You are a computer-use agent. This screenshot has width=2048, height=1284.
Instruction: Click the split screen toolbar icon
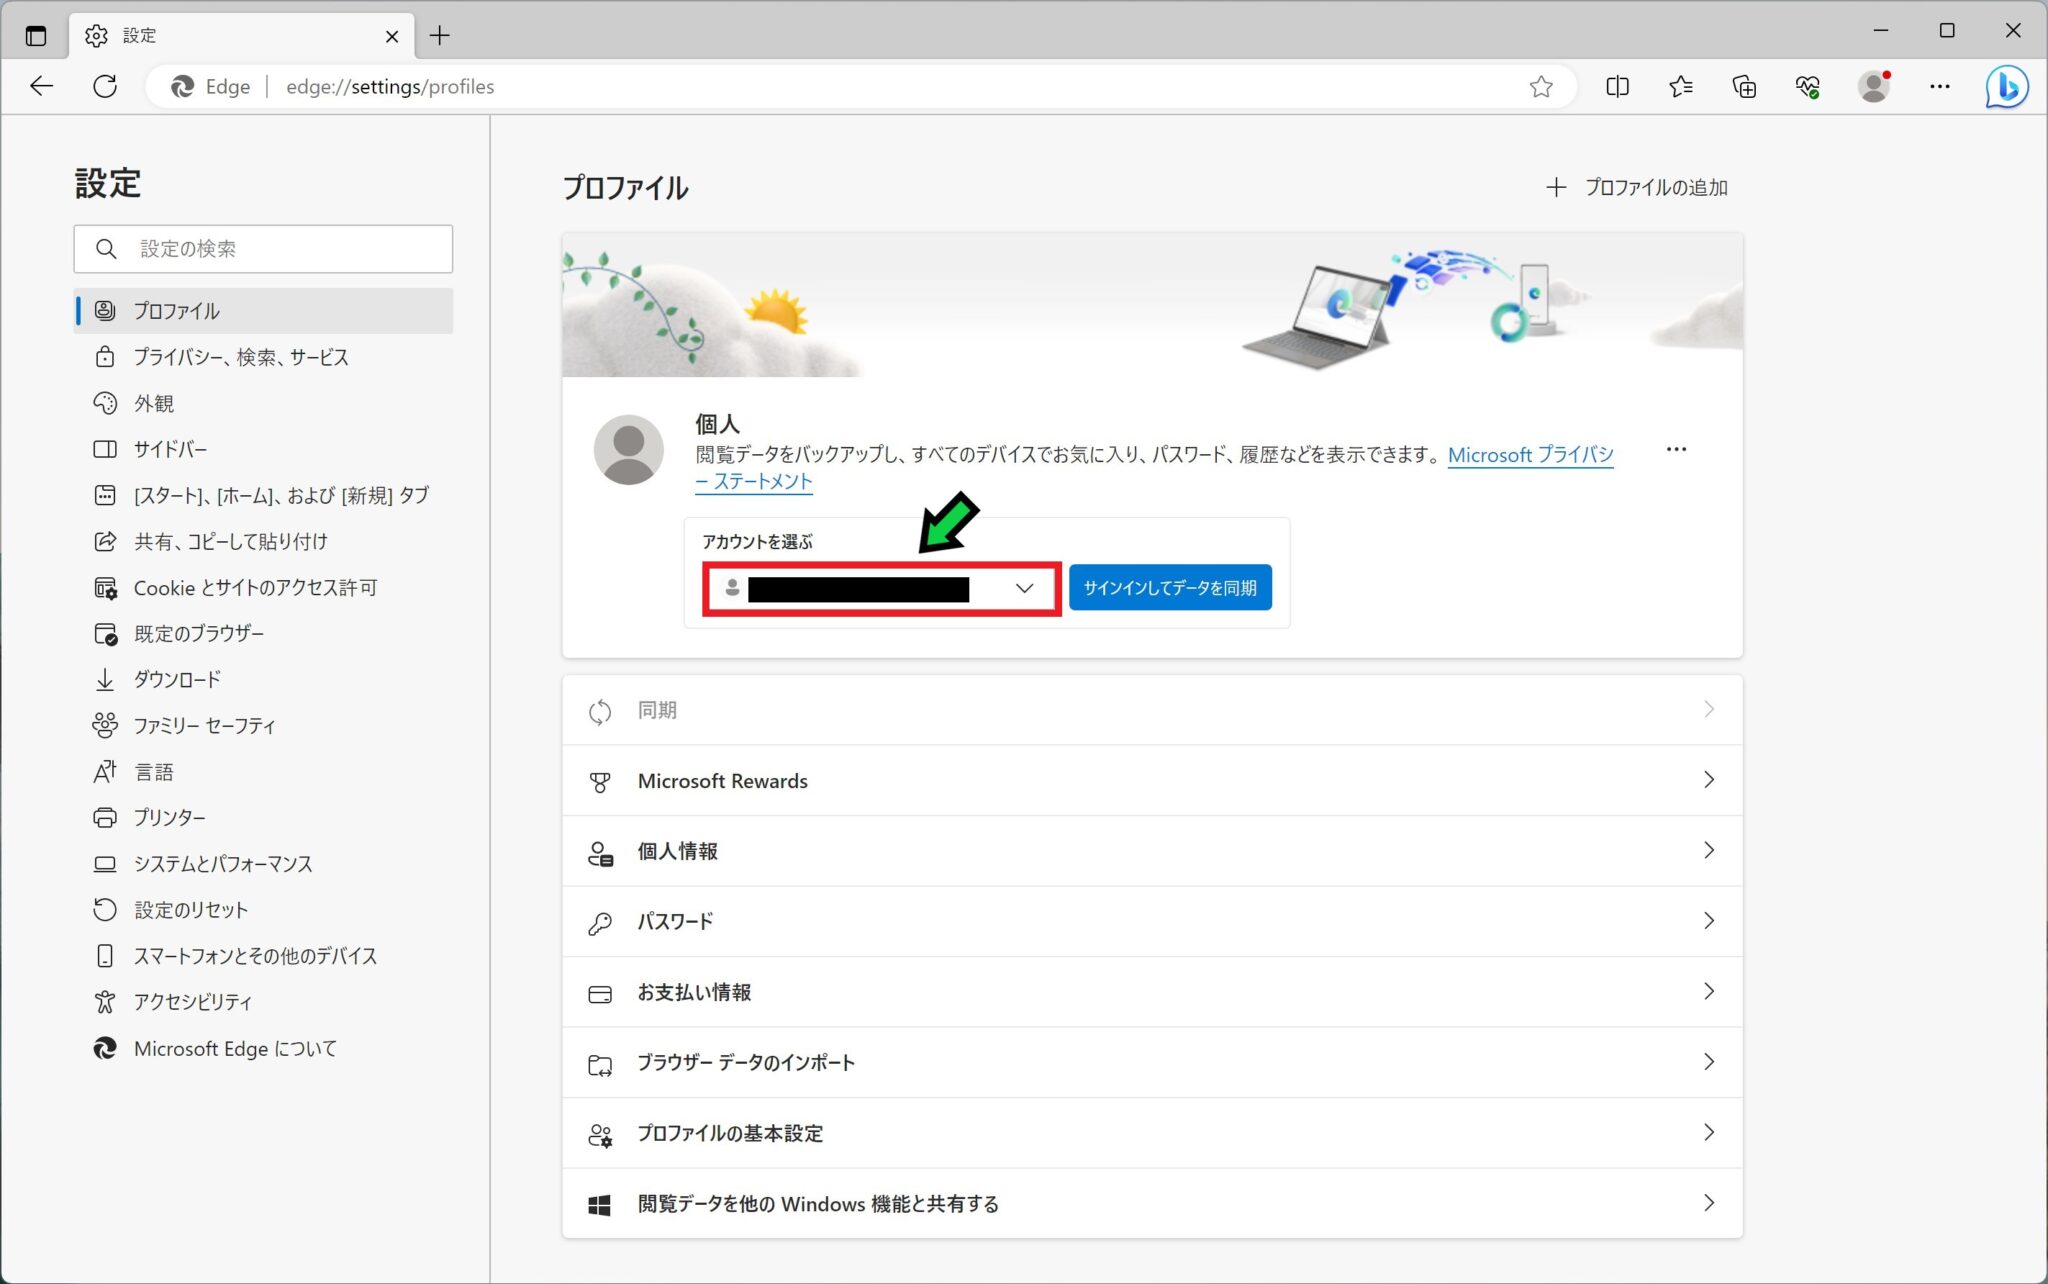pos(1617,86)
